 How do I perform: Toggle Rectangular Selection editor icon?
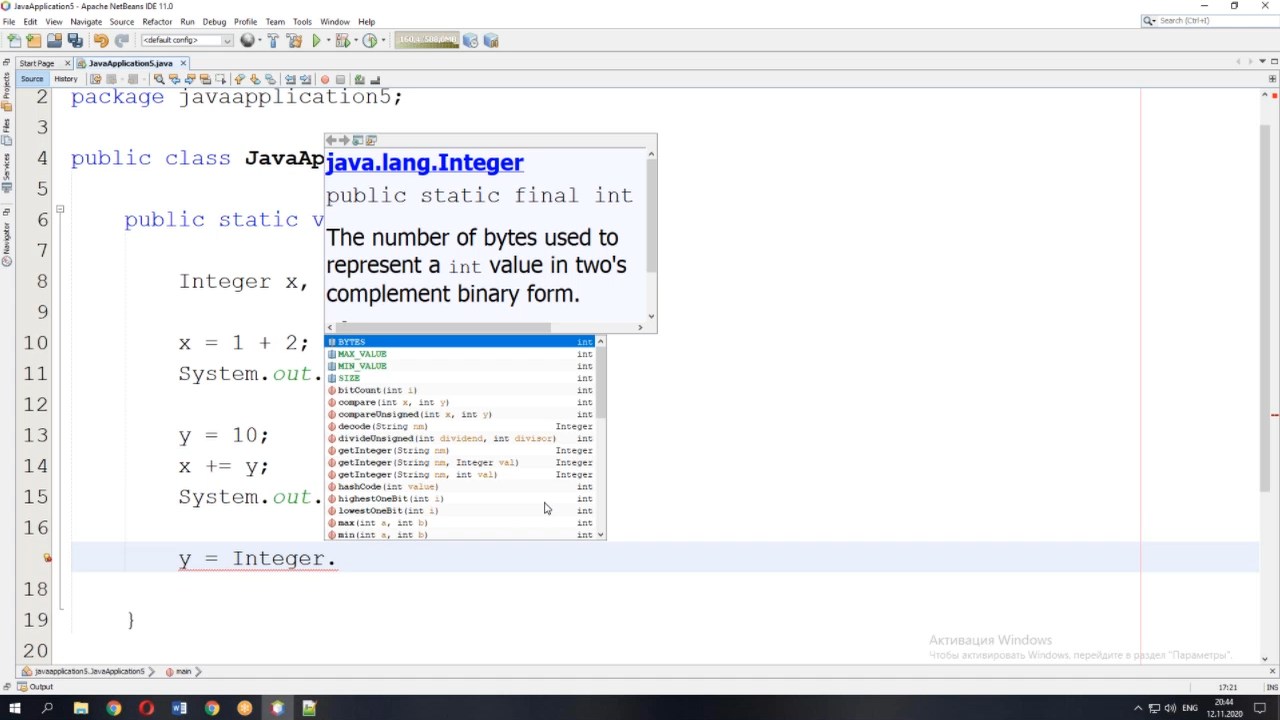(x=221, y=79)
